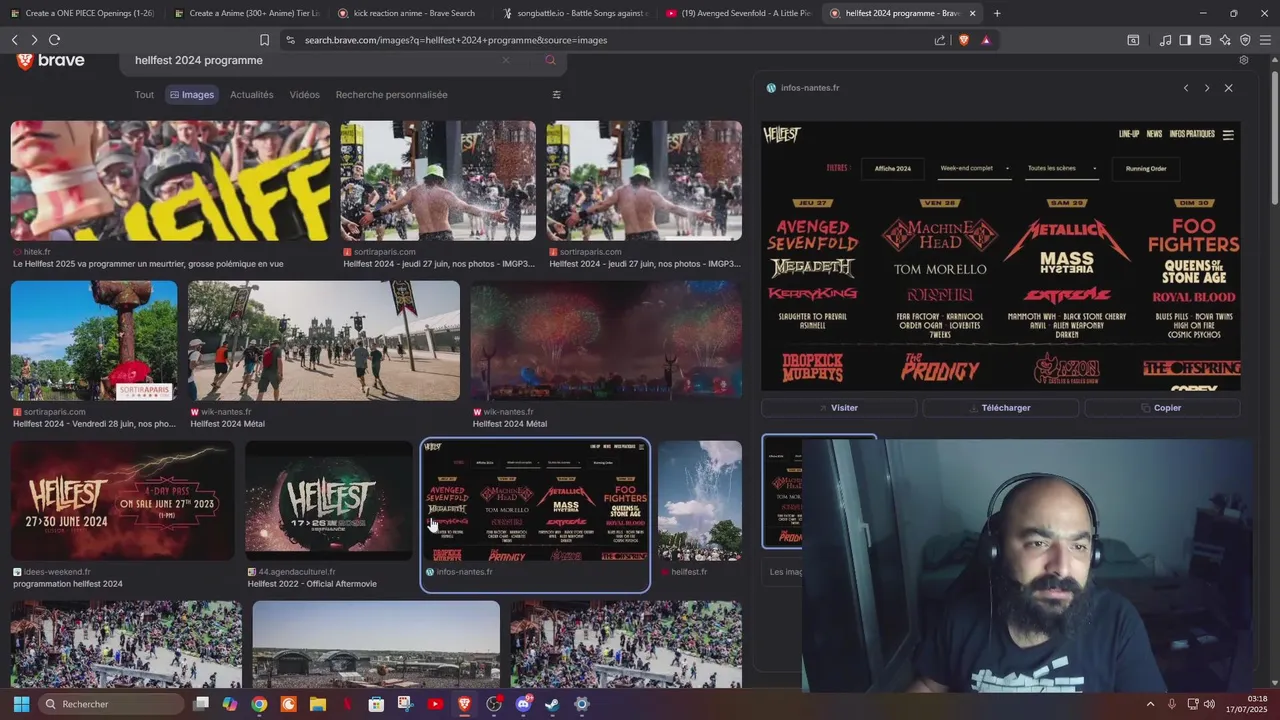Open YouTube app from the taskbar

click(435, 704)
